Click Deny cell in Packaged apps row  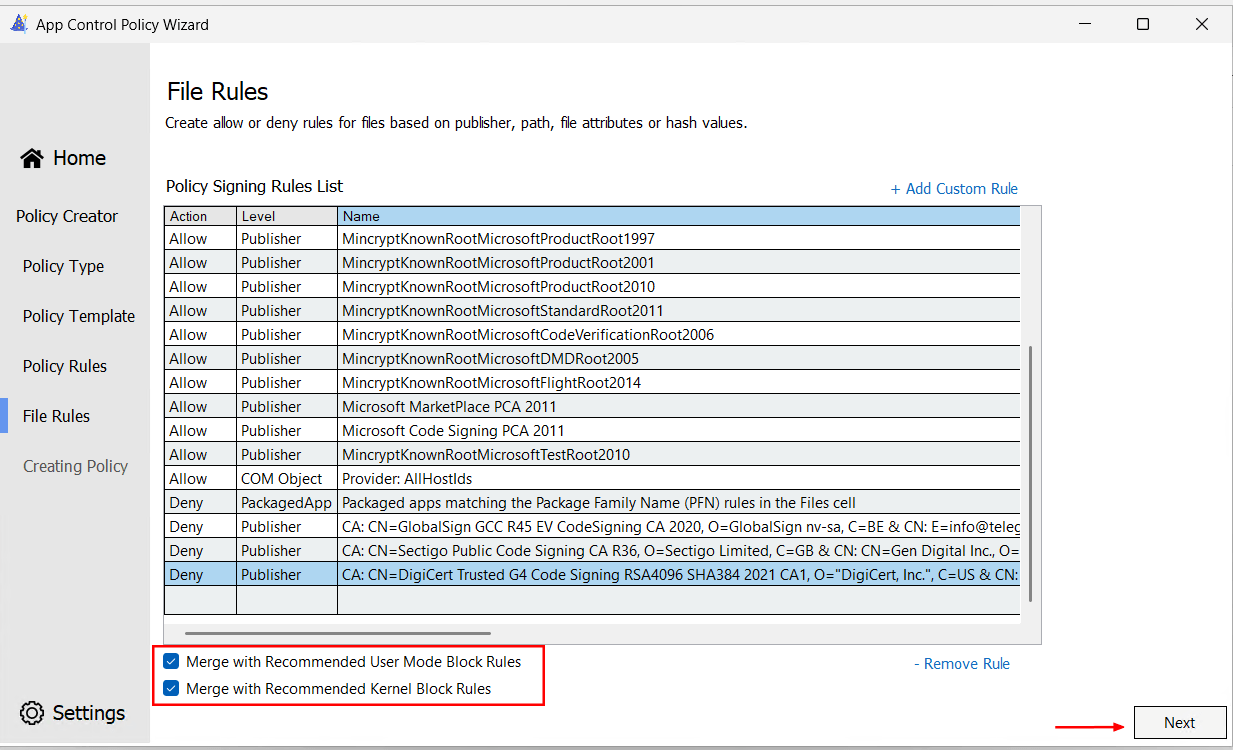(x=200, y=503)
